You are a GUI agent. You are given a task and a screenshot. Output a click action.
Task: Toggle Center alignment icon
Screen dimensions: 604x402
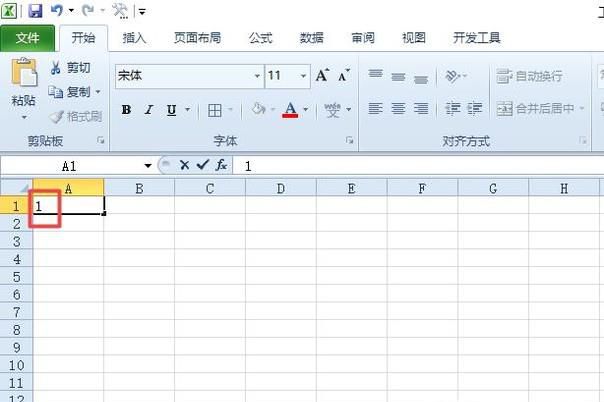[x=398, y=109]
